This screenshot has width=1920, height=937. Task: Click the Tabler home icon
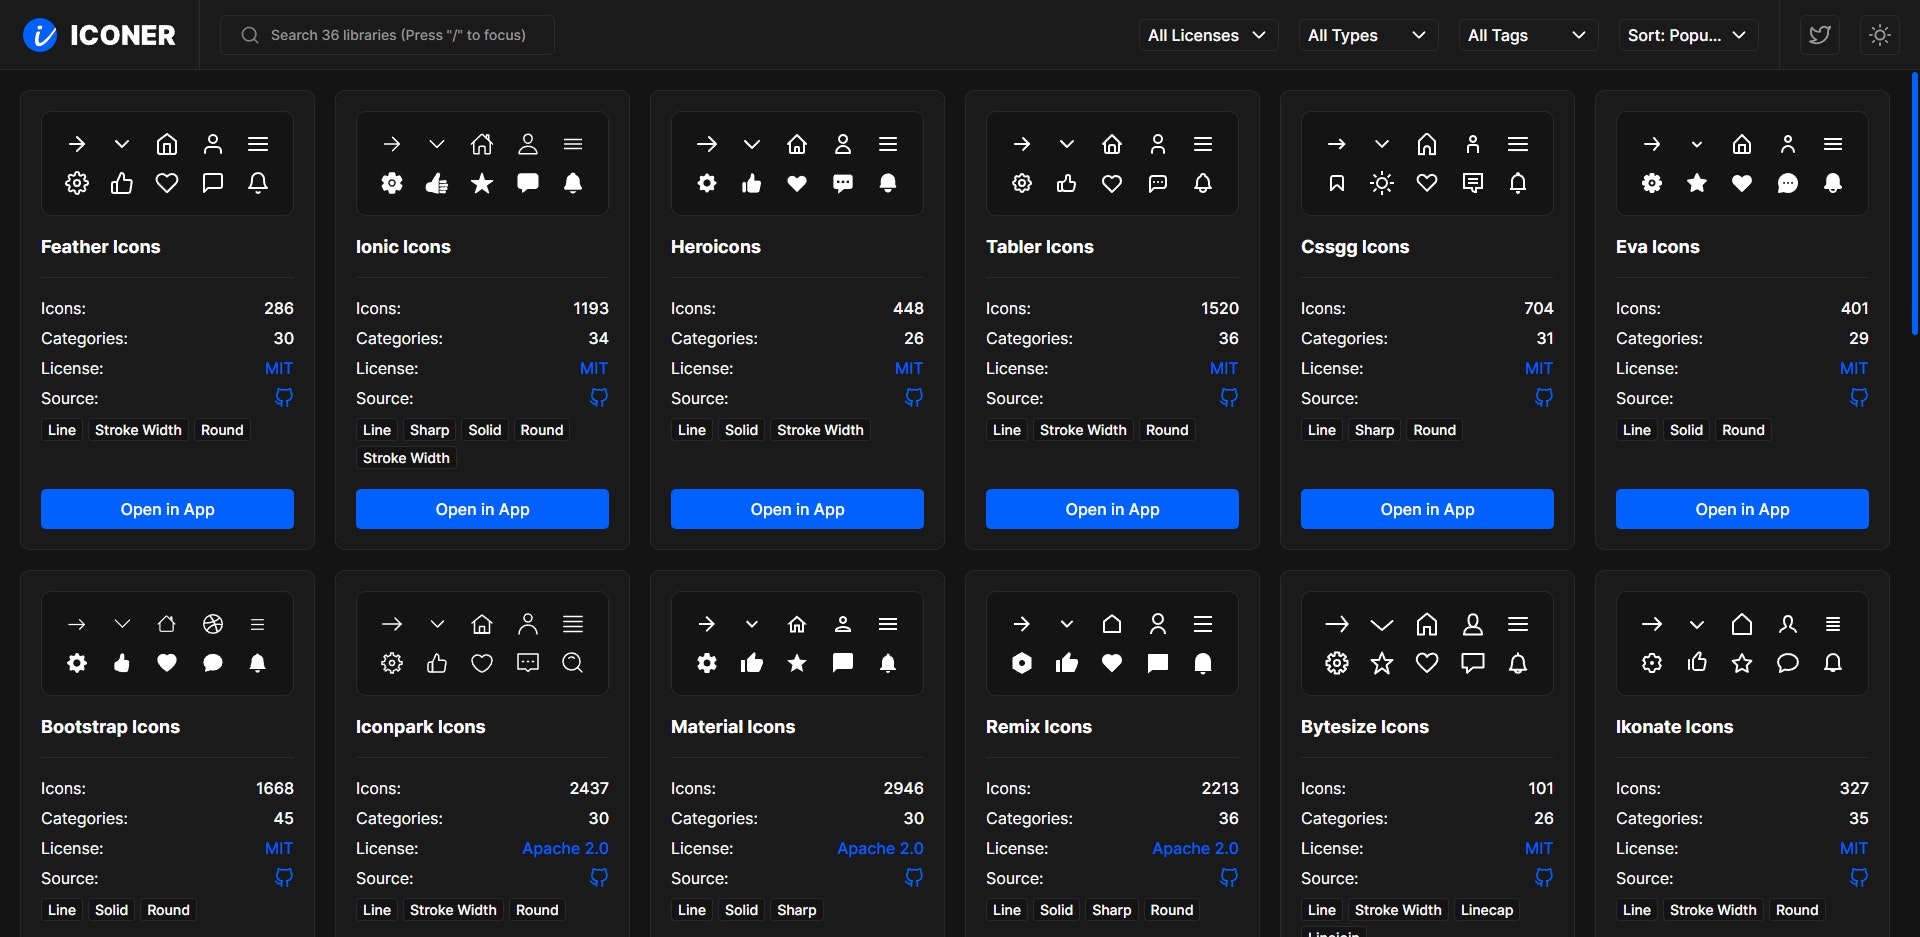pos(1112,144)
